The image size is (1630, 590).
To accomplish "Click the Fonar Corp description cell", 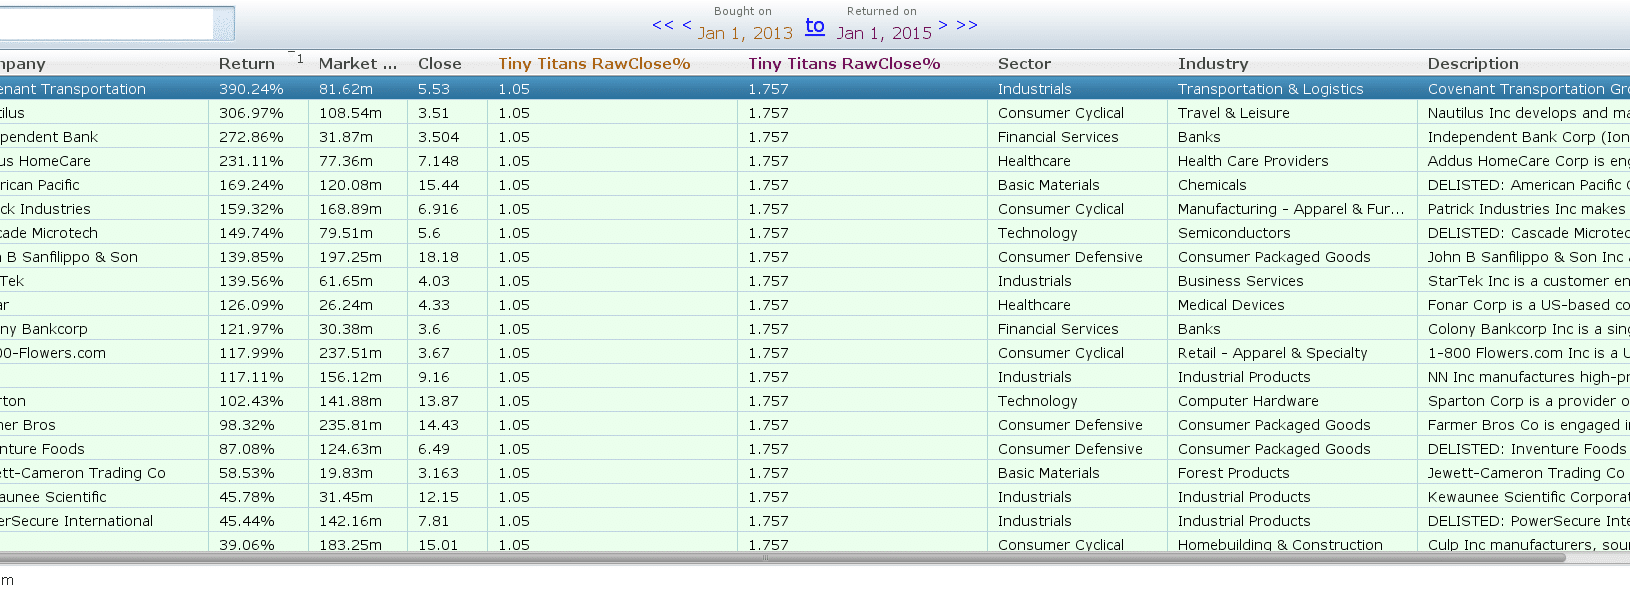I will pyautogui.click(x=1524, y=305).
